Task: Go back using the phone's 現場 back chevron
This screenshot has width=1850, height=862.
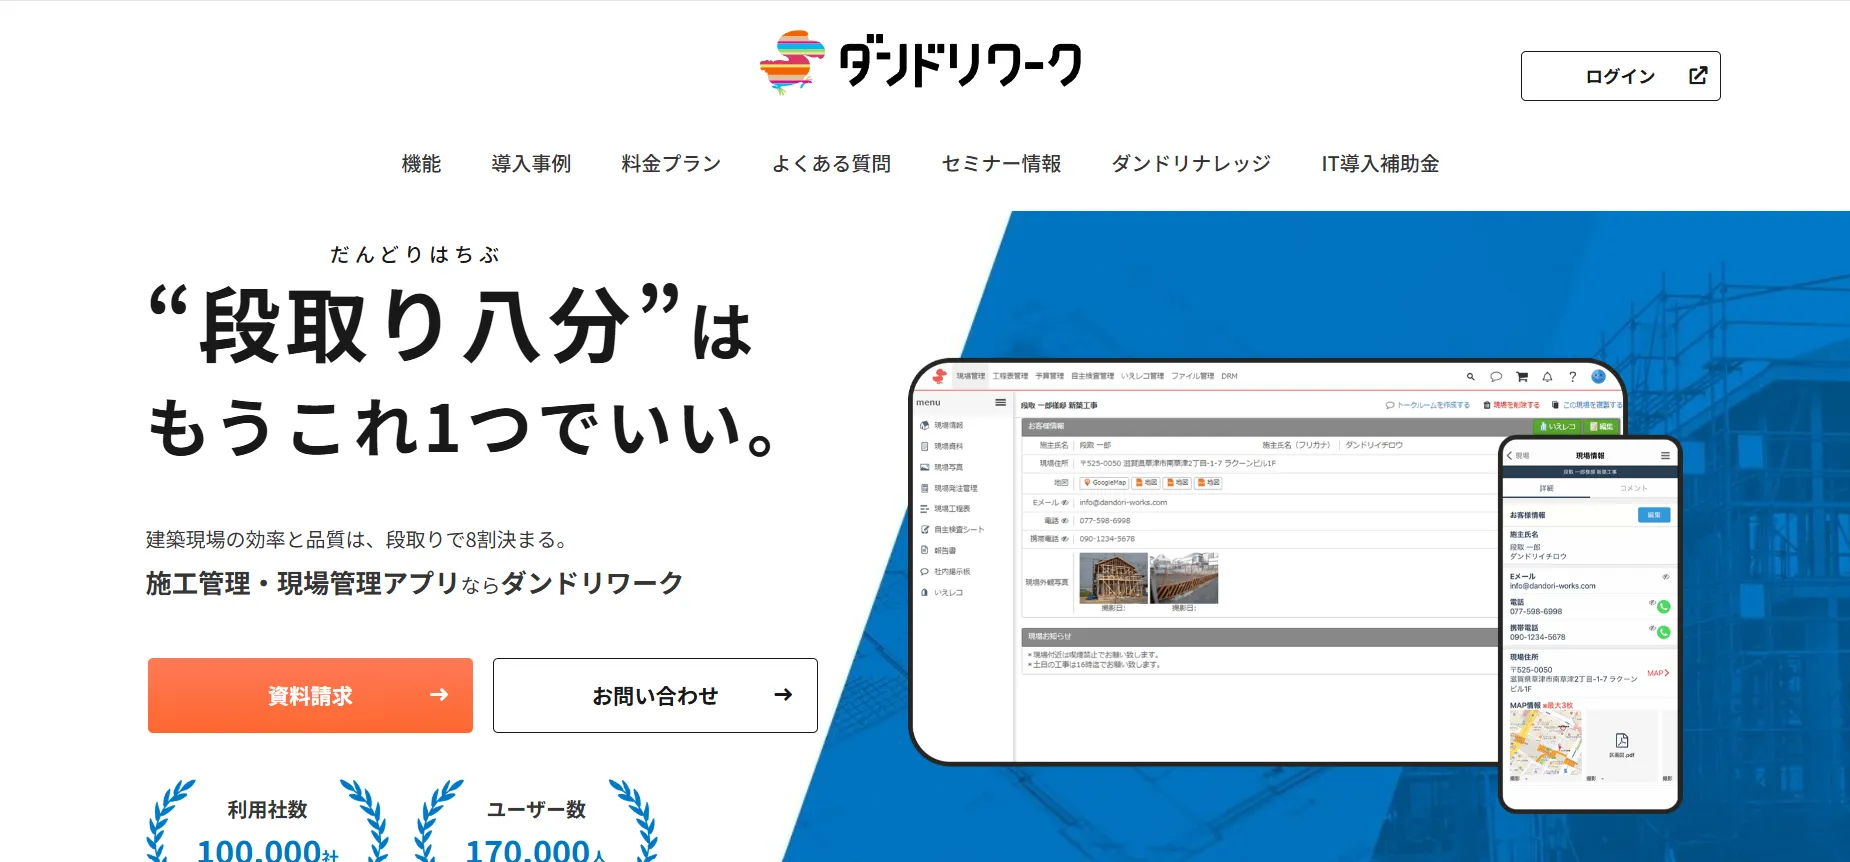Action: [1517, 456]
